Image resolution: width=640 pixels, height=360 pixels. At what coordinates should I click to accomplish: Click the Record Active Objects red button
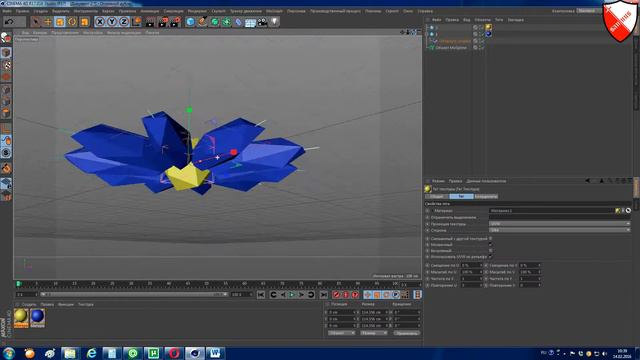[336, 294]
